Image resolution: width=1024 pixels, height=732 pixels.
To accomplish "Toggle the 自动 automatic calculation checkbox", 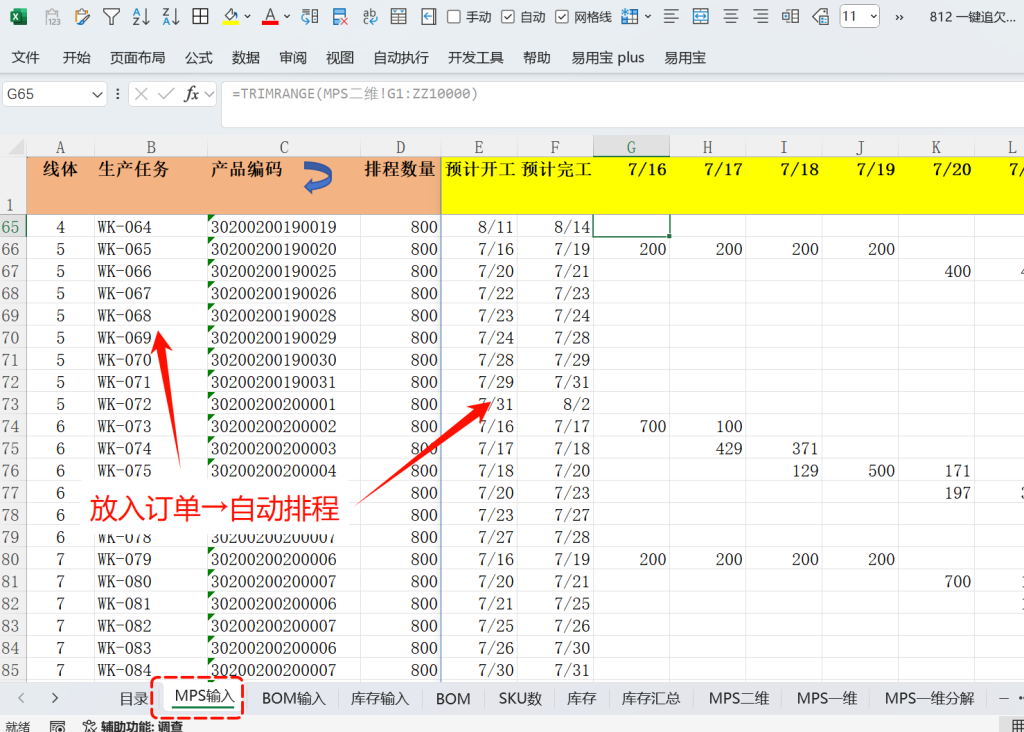I will click(507, 17).
